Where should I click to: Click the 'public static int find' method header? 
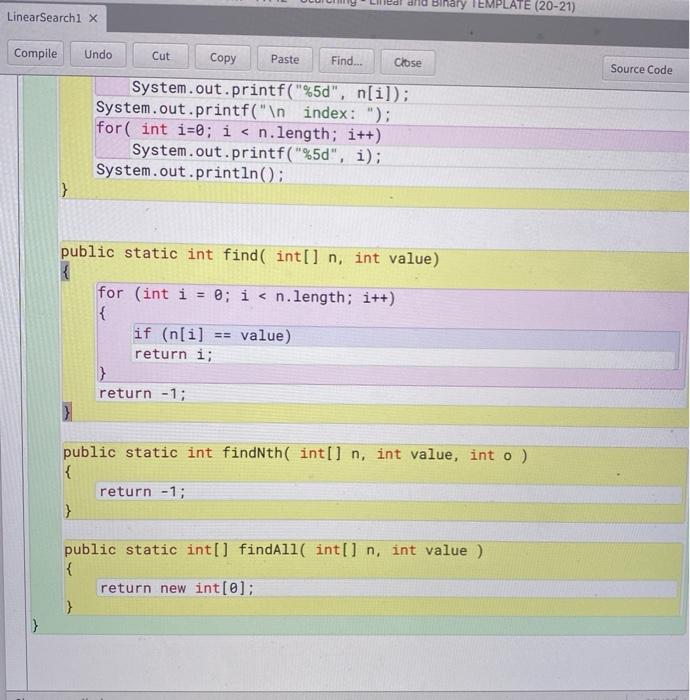250,255
